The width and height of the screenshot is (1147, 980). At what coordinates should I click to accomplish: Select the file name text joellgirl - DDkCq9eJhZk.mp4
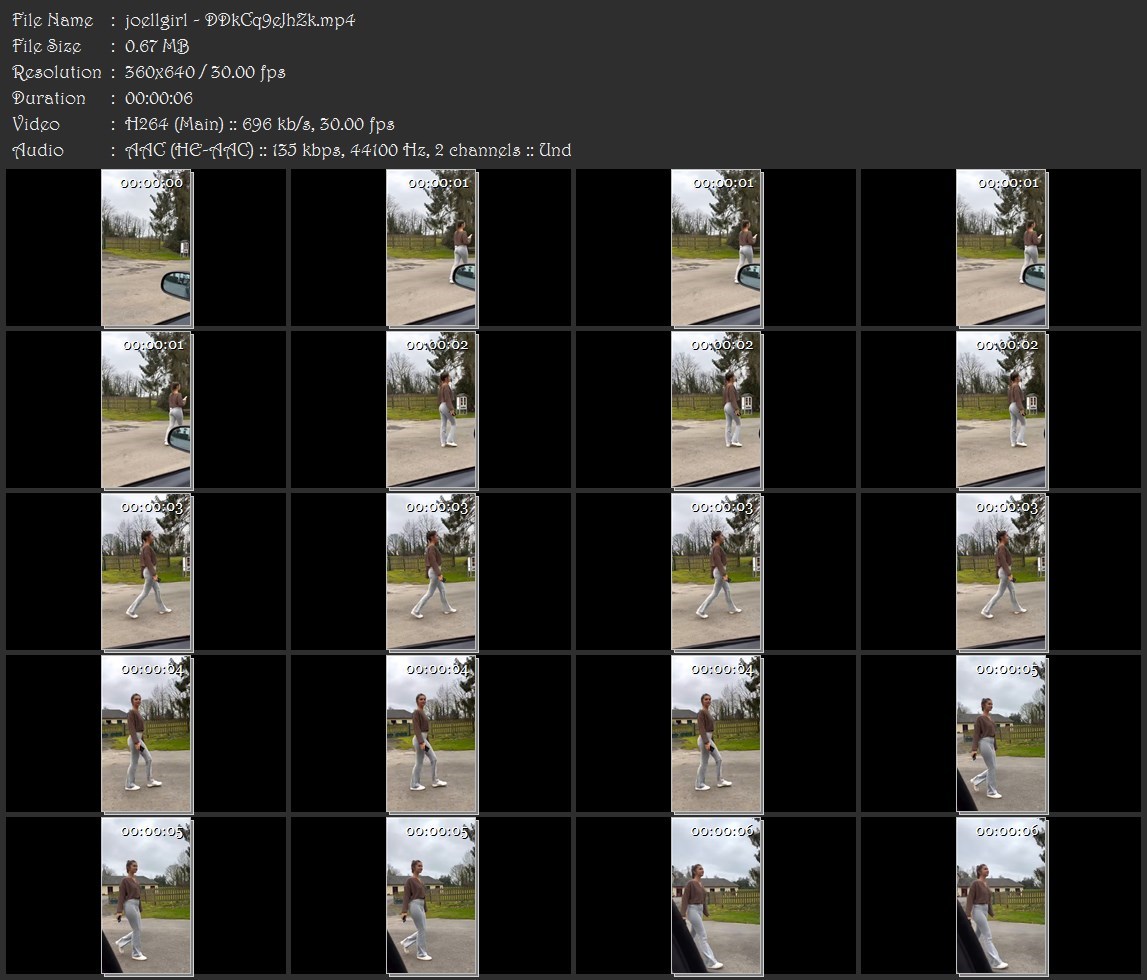(x=240, y=20)
